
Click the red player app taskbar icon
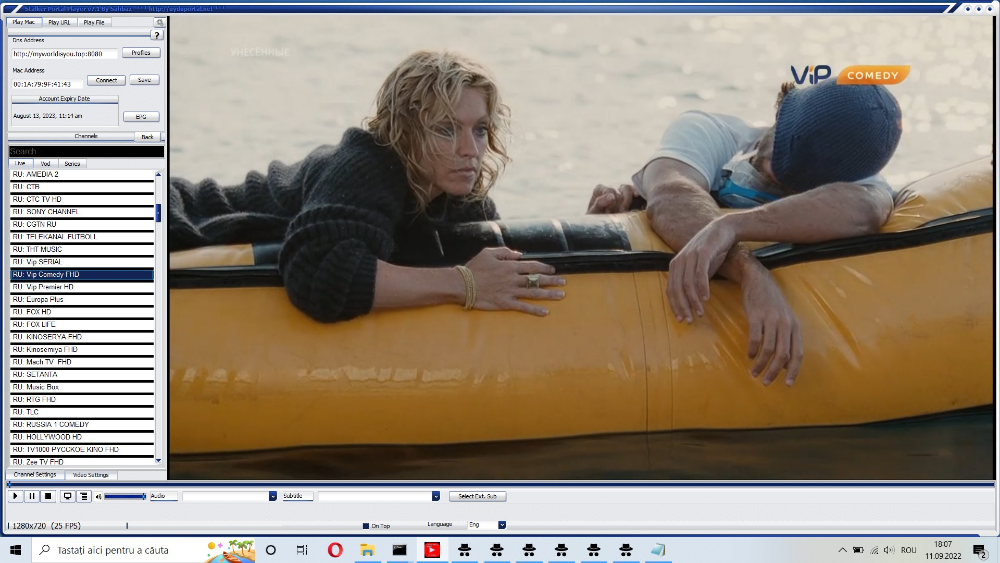432,550
